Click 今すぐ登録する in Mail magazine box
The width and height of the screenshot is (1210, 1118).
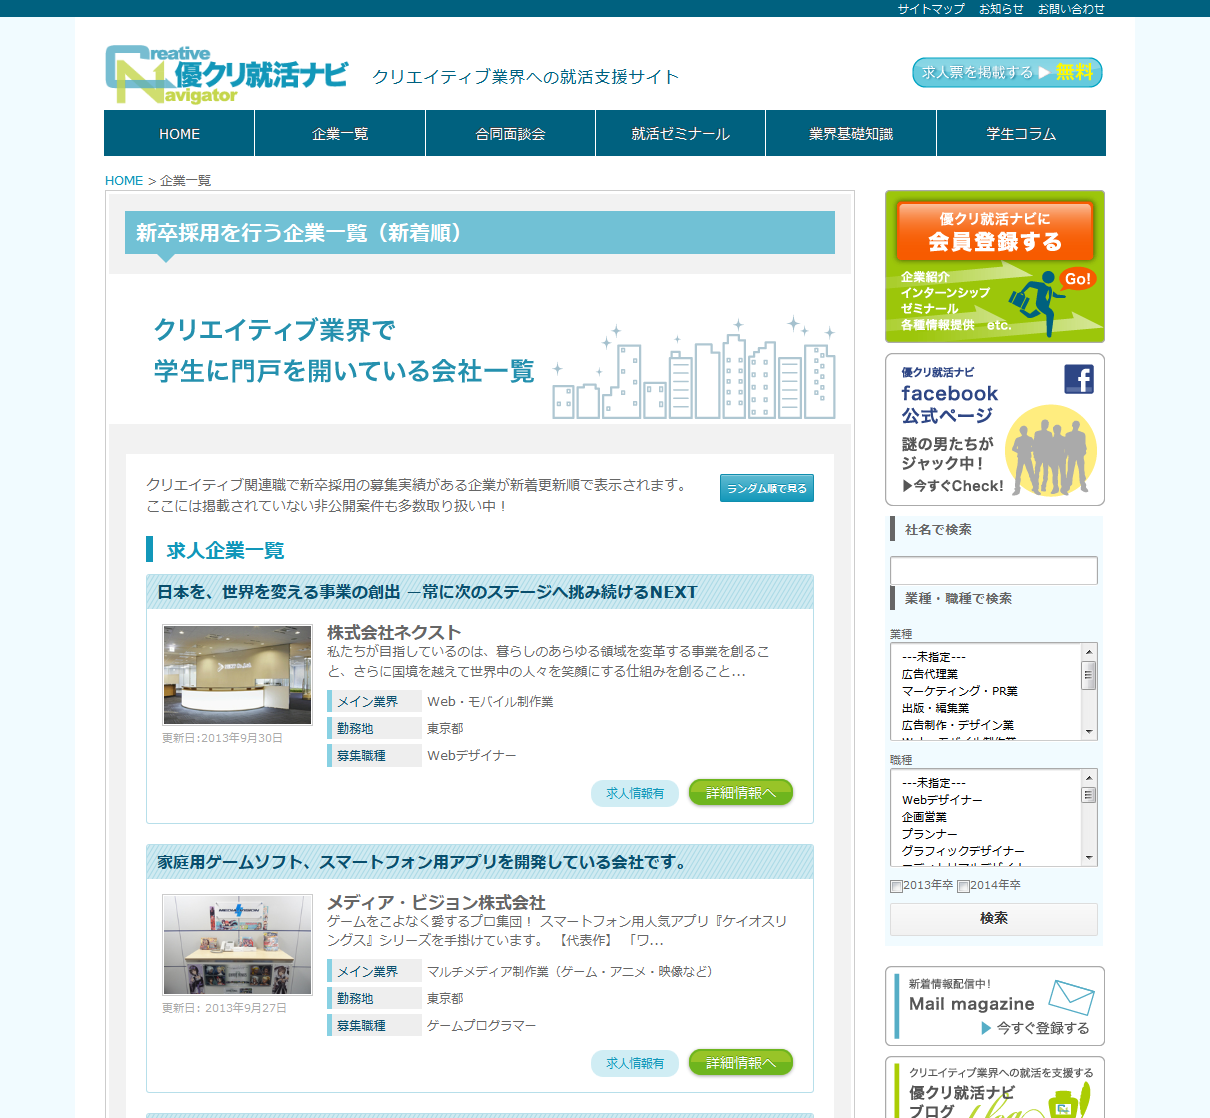coord(1035,1028)
